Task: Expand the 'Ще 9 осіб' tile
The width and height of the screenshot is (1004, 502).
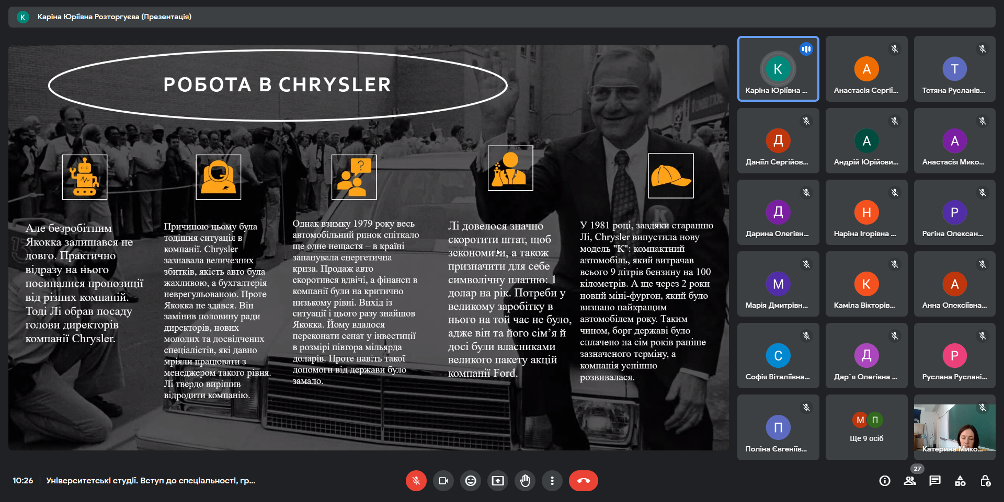Action: [x=866, y=427]
